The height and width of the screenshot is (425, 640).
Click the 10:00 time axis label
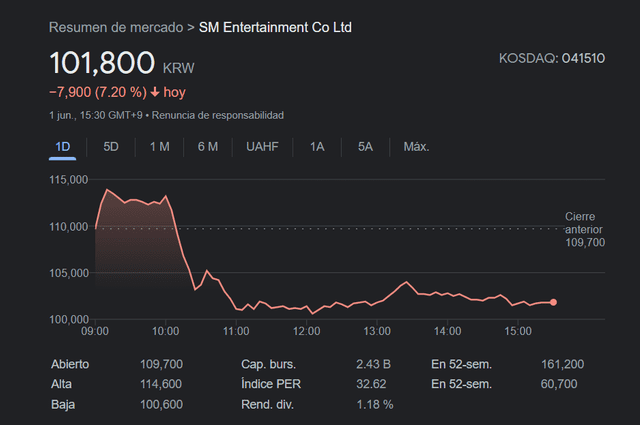[x=165, y=331]
